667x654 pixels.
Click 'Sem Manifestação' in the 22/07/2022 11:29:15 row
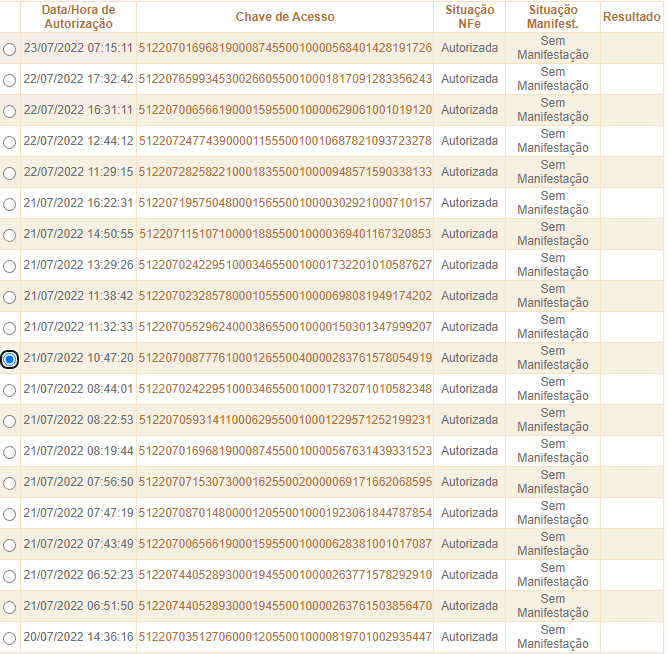(x=553, y=172)
